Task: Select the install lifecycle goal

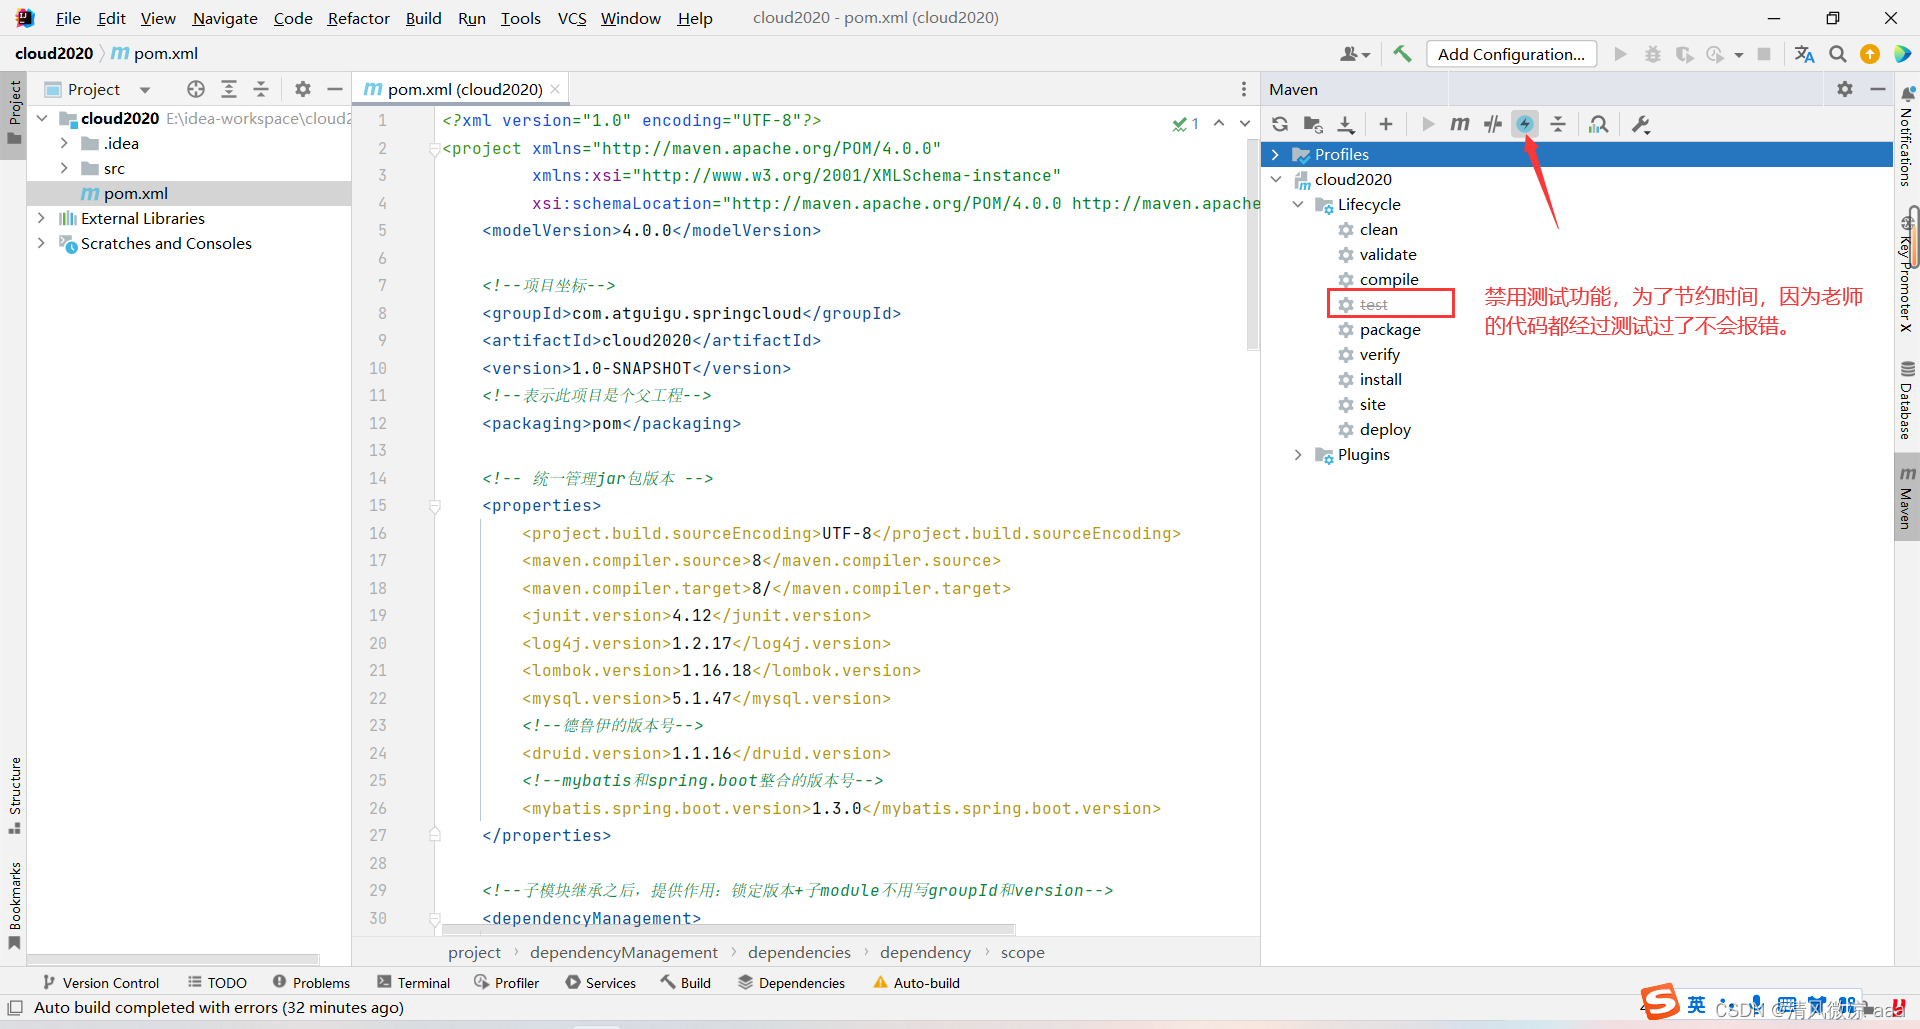Action: click(1380, 379)
